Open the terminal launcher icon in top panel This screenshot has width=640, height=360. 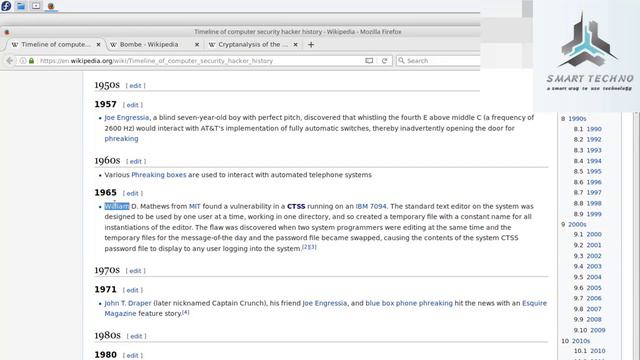[x=36, y=6]
